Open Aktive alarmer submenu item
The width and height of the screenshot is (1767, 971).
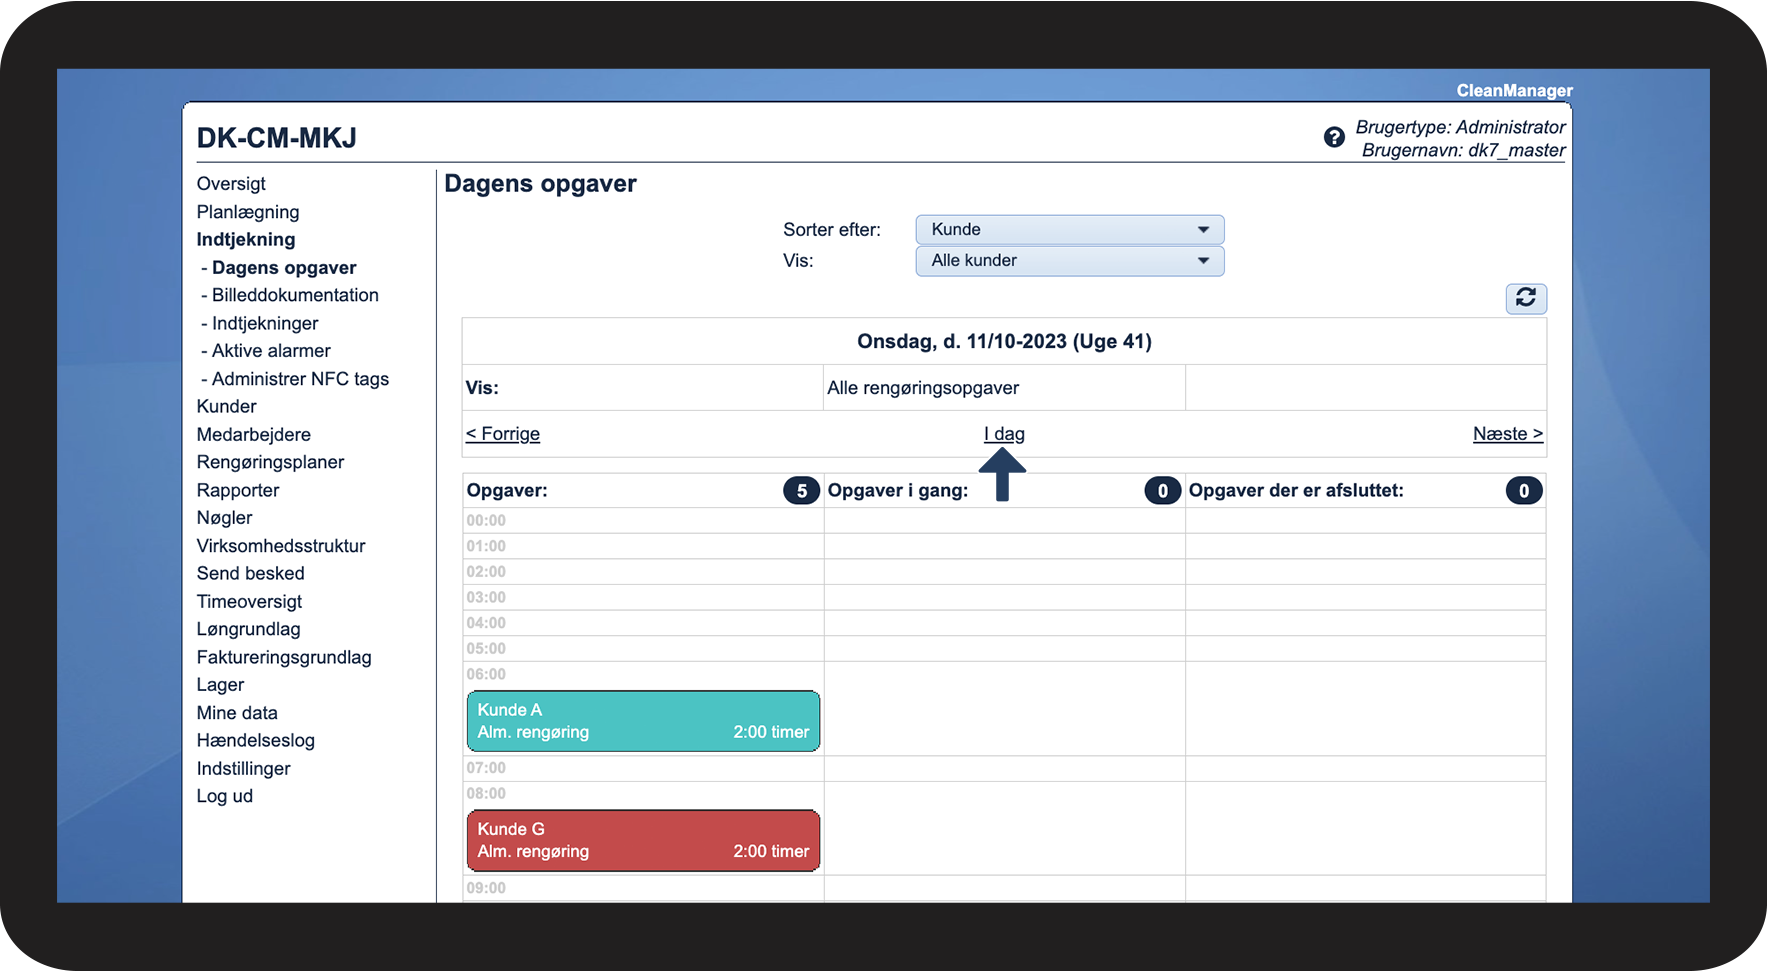(x=271, y=351)
